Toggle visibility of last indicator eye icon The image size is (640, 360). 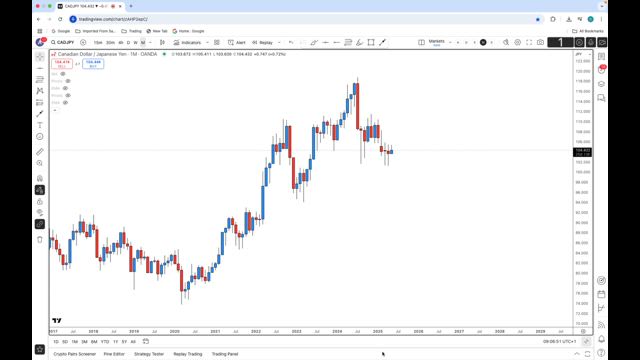(x=65, y=102)
